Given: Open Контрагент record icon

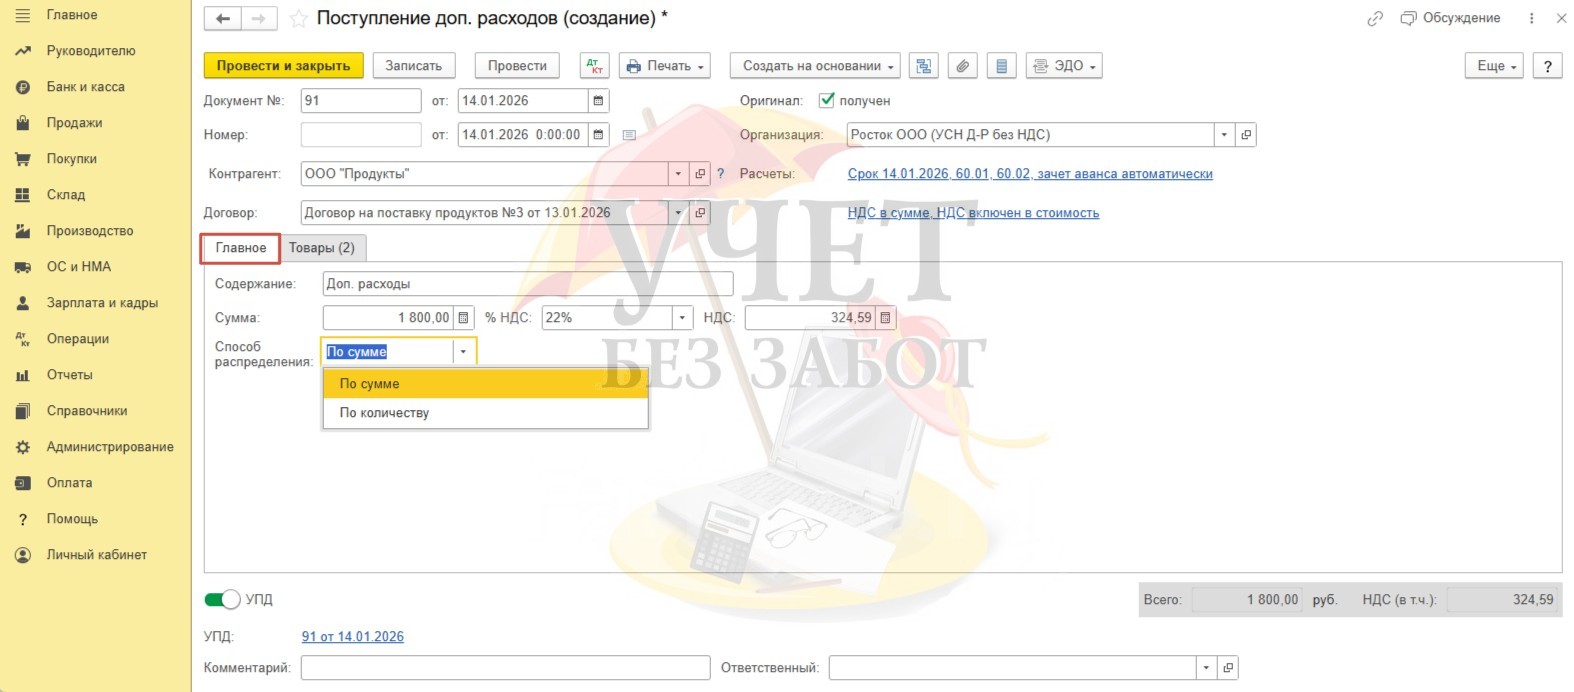Looking at the screenshot, I should tap(700, 174).
